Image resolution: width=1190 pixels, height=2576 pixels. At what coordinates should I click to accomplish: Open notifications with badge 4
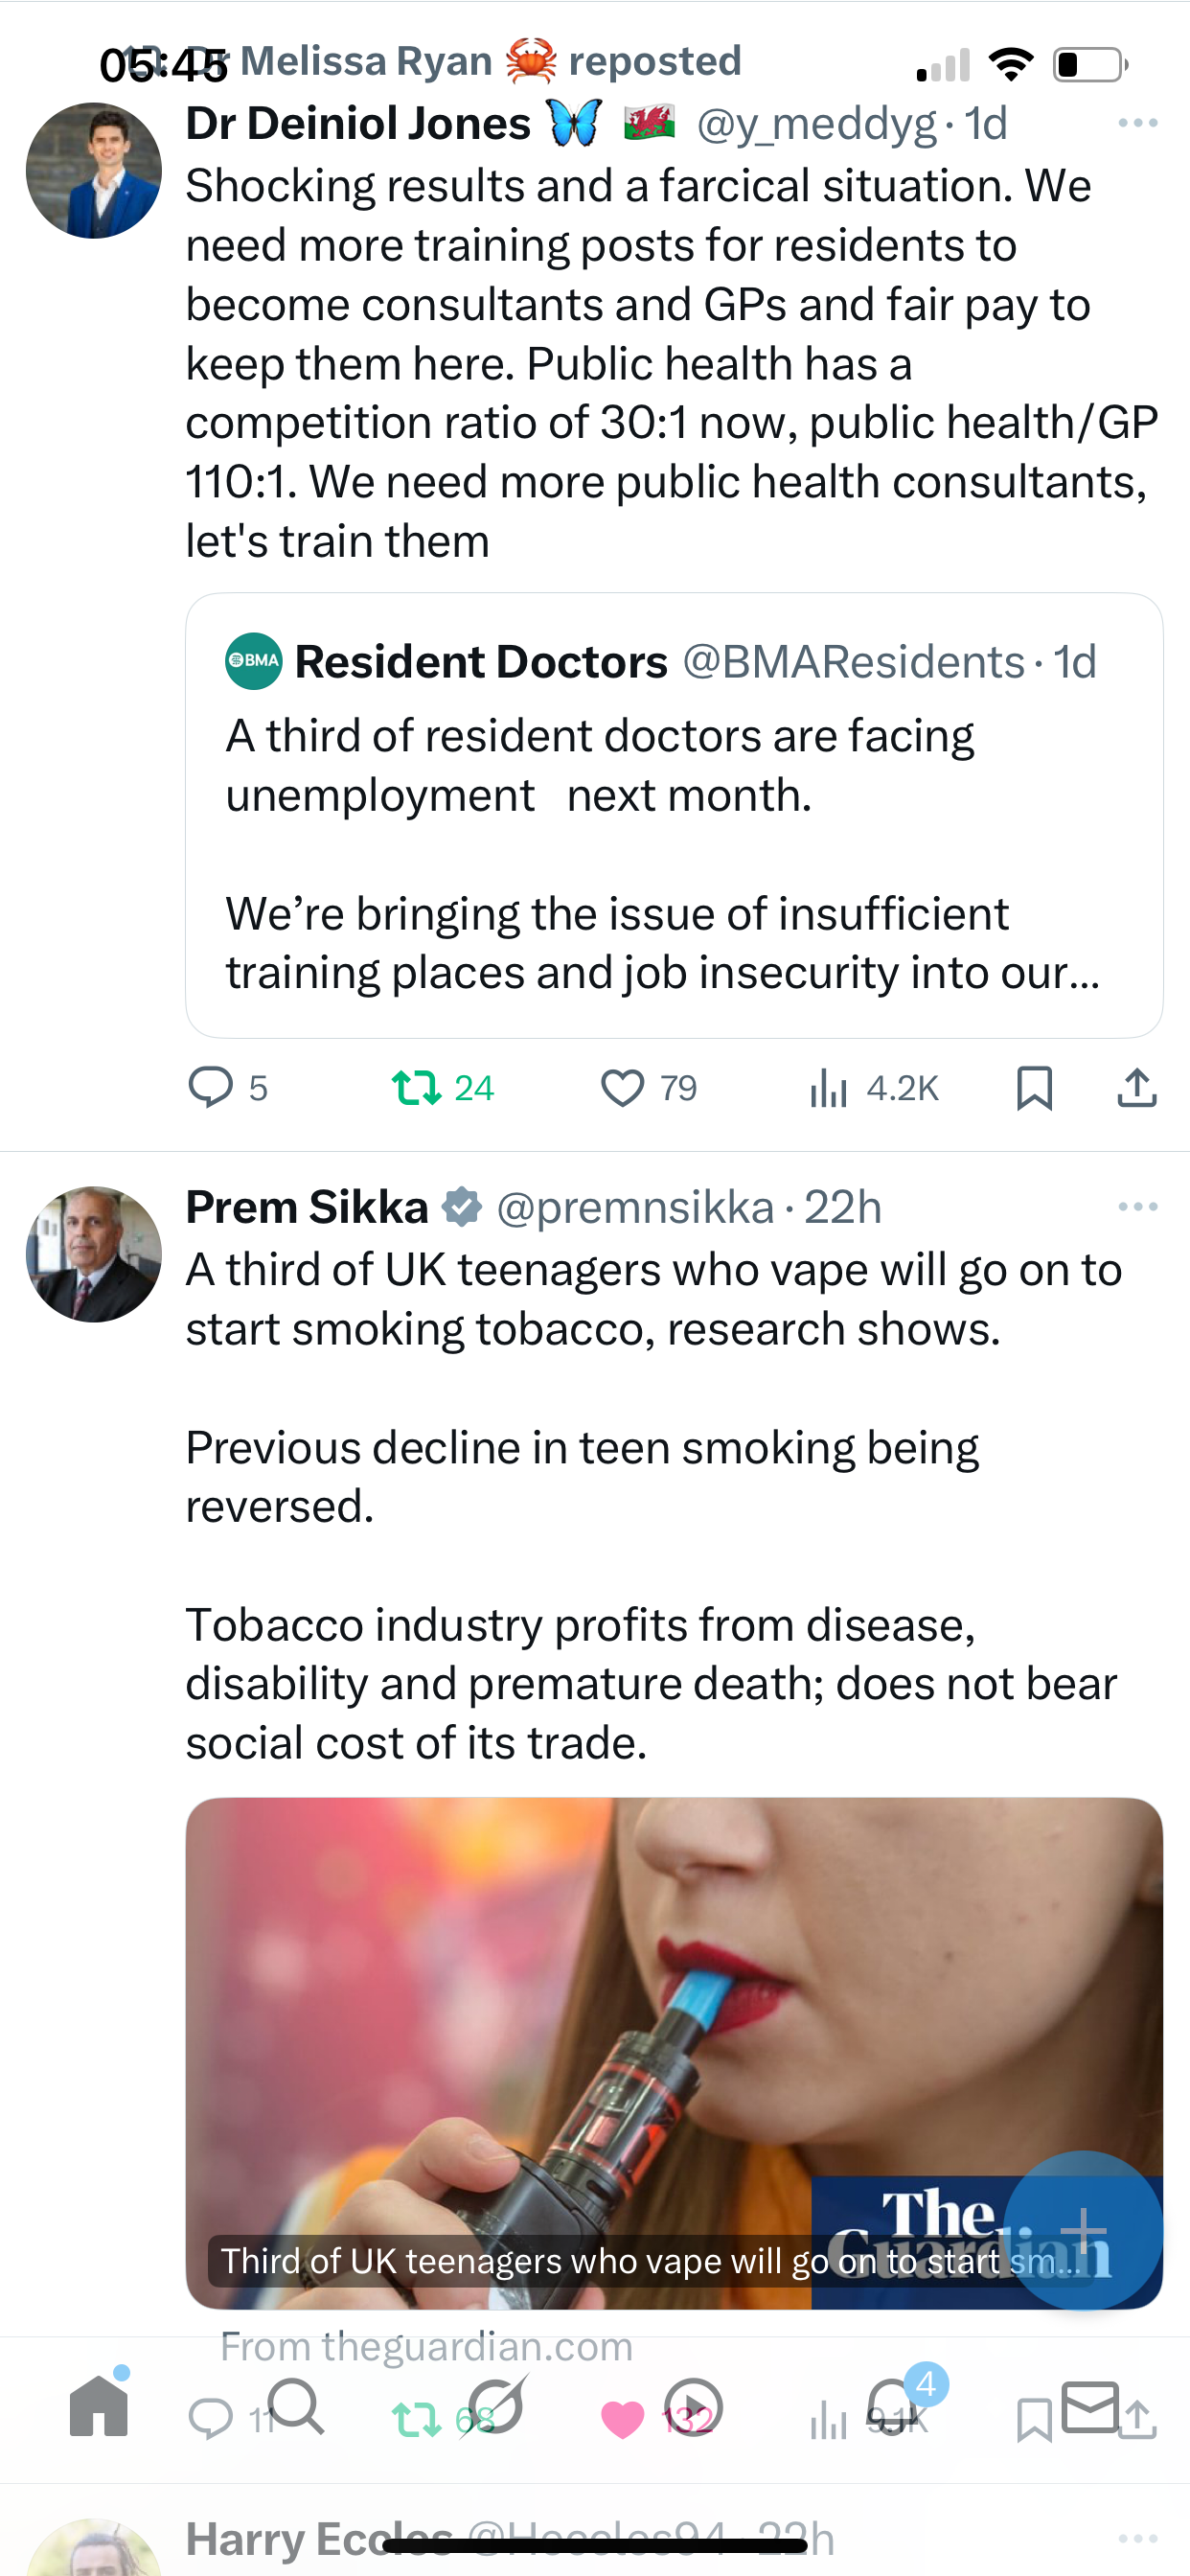click(x=893, y=2405)
